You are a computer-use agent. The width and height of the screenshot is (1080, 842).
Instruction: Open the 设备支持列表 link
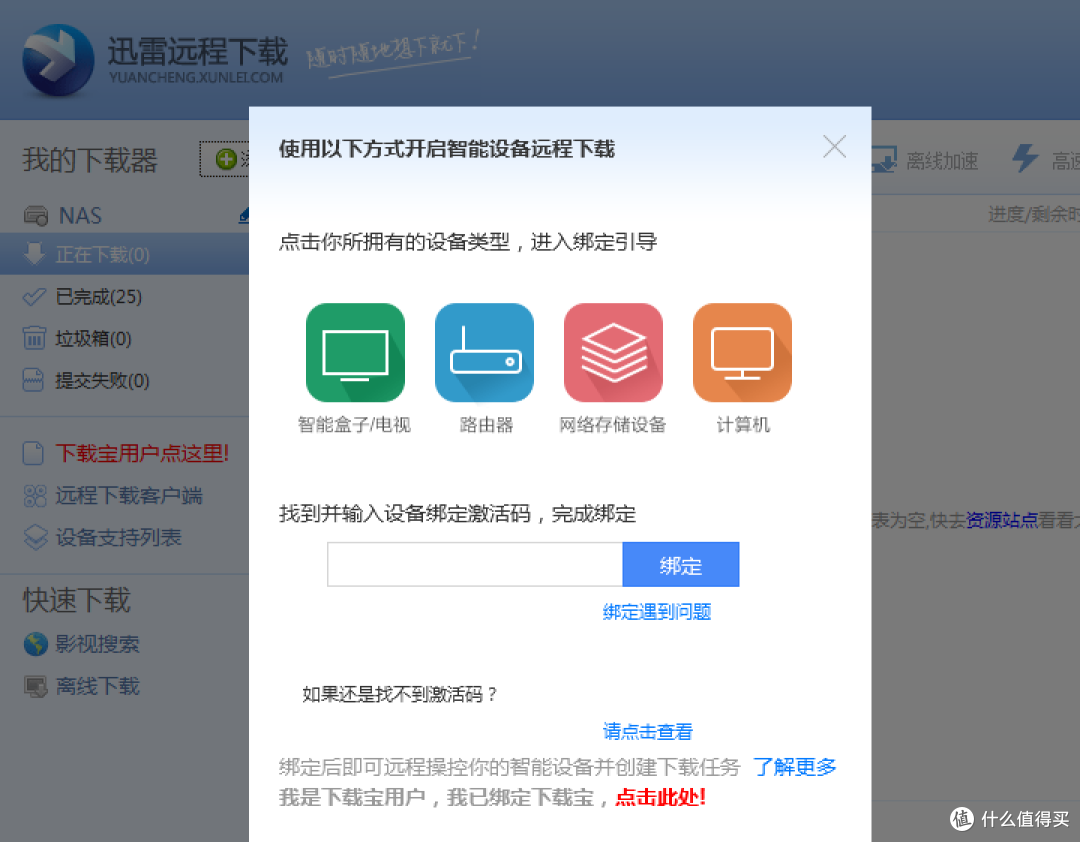118,537
